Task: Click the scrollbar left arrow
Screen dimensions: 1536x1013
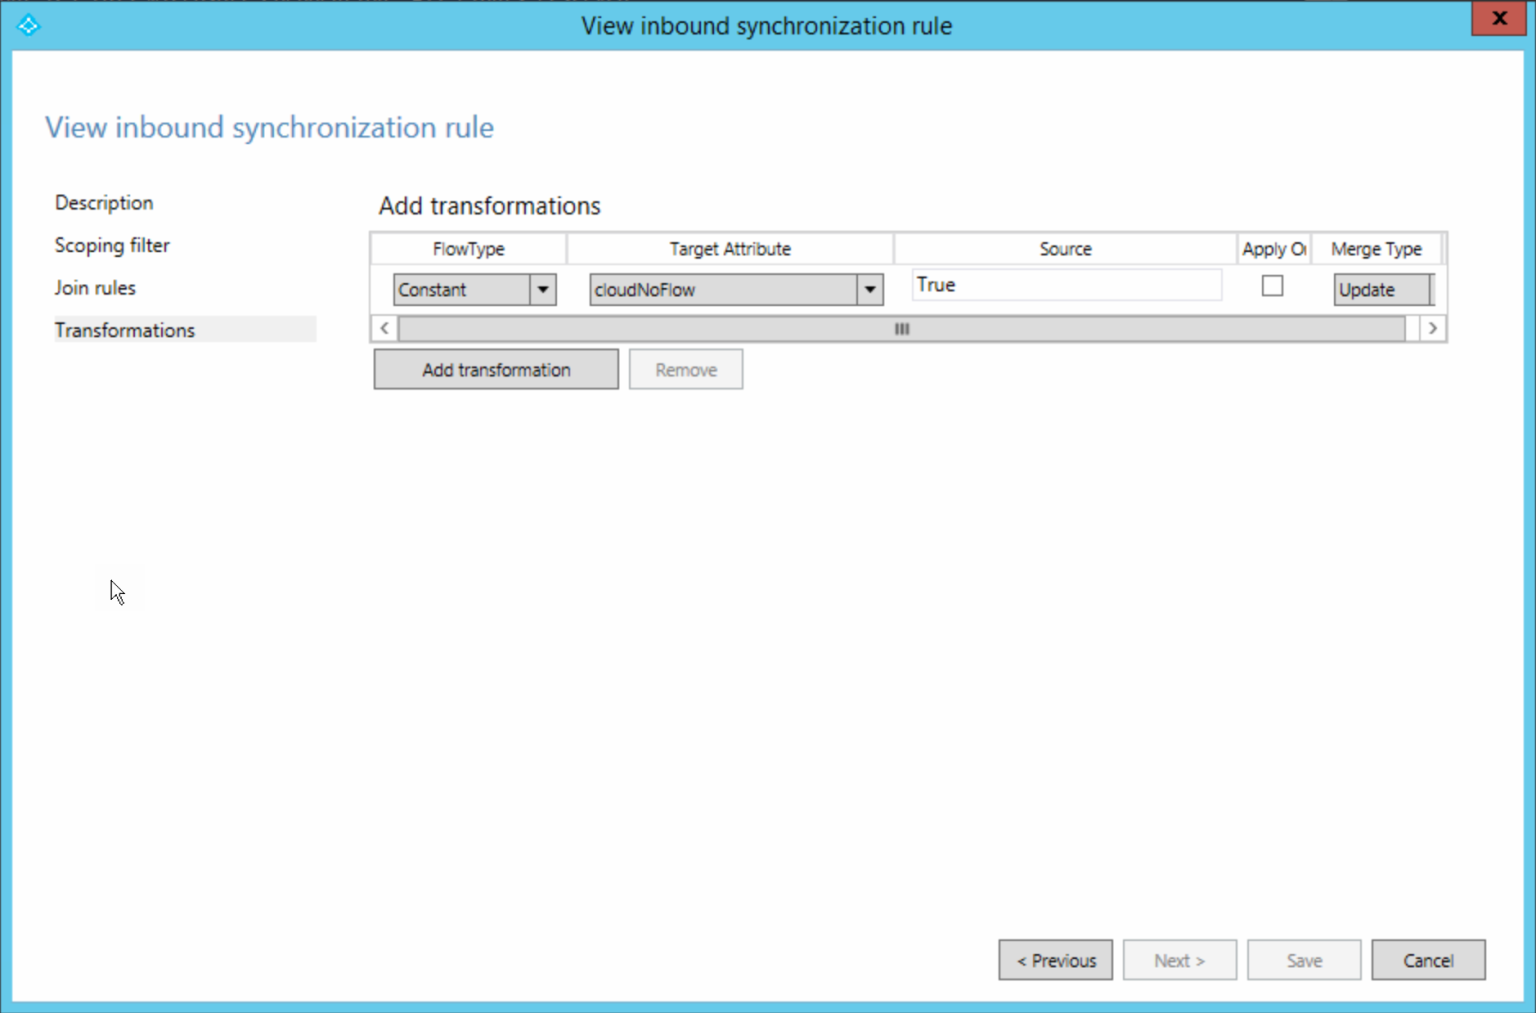Action: coord(384,328)
